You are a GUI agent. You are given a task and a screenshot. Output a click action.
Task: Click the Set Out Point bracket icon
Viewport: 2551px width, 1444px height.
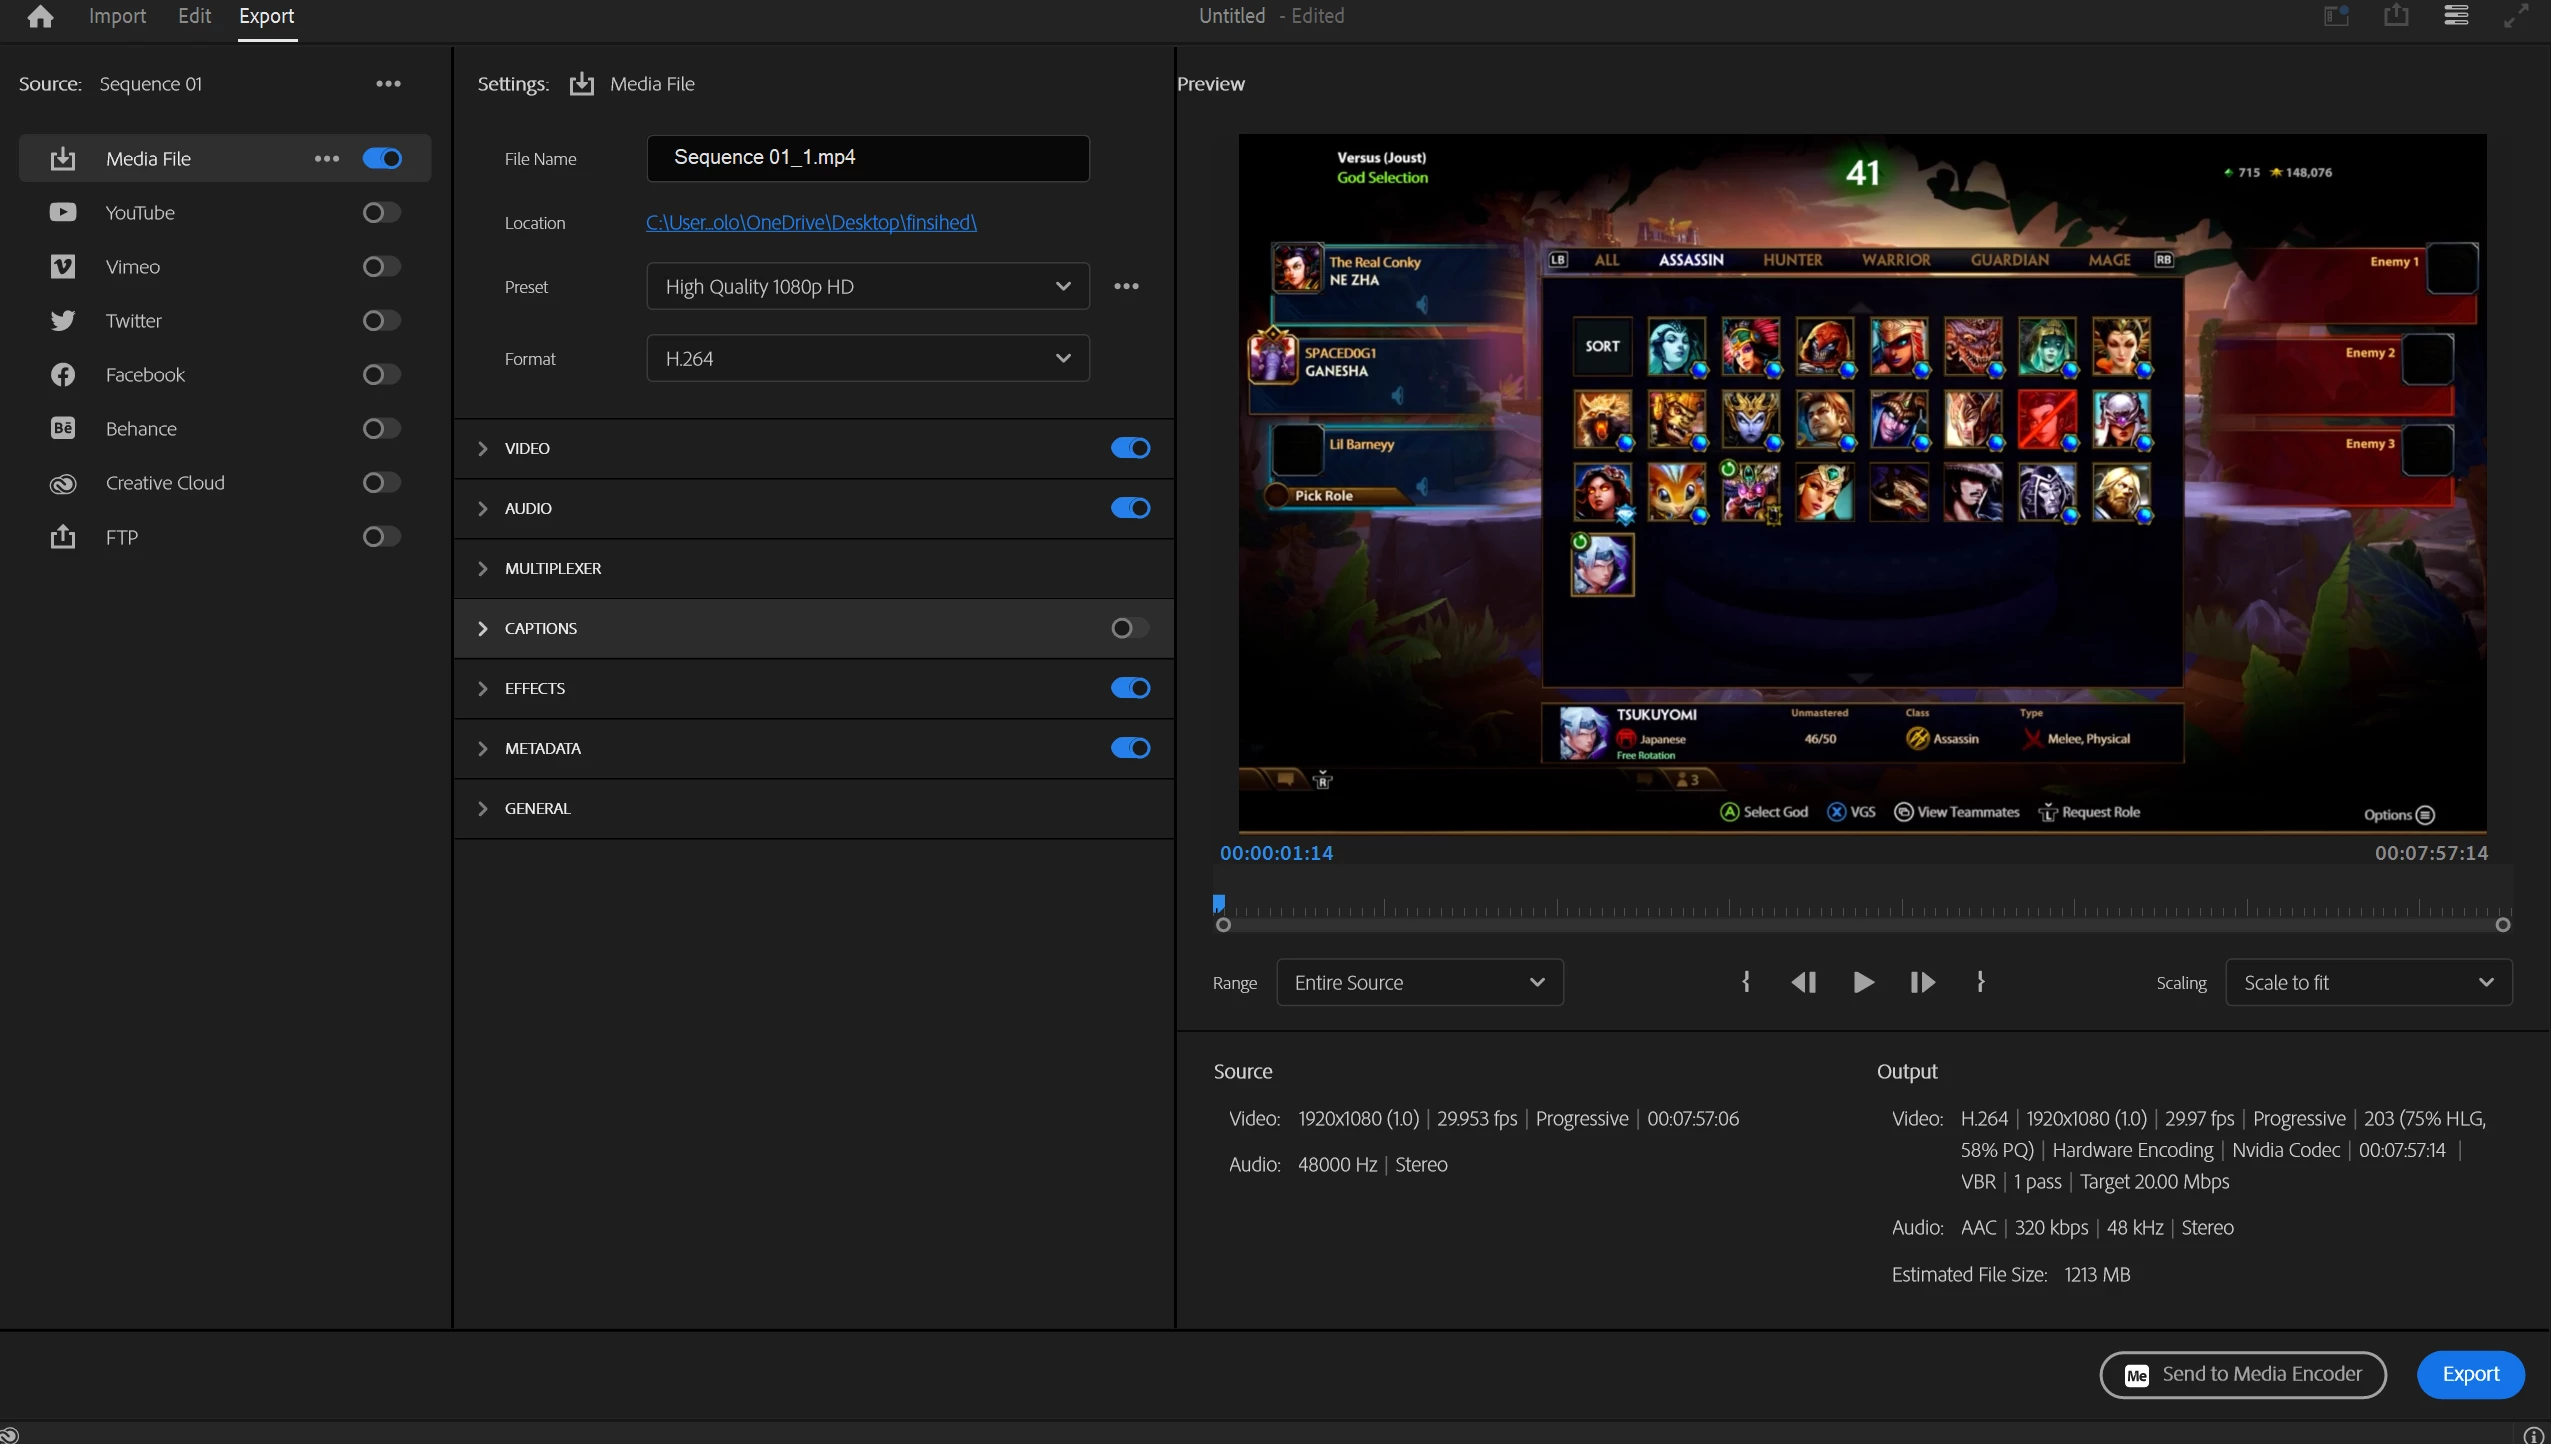(x=1981, y=982)
